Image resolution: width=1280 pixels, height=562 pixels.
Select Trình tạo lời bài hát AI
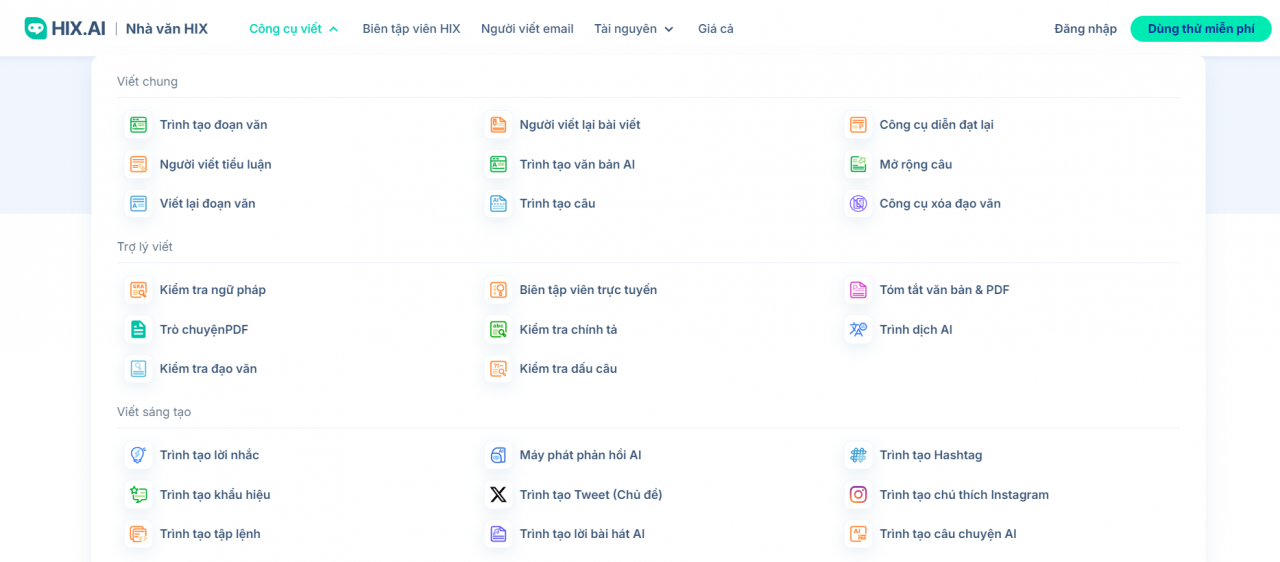581,534
